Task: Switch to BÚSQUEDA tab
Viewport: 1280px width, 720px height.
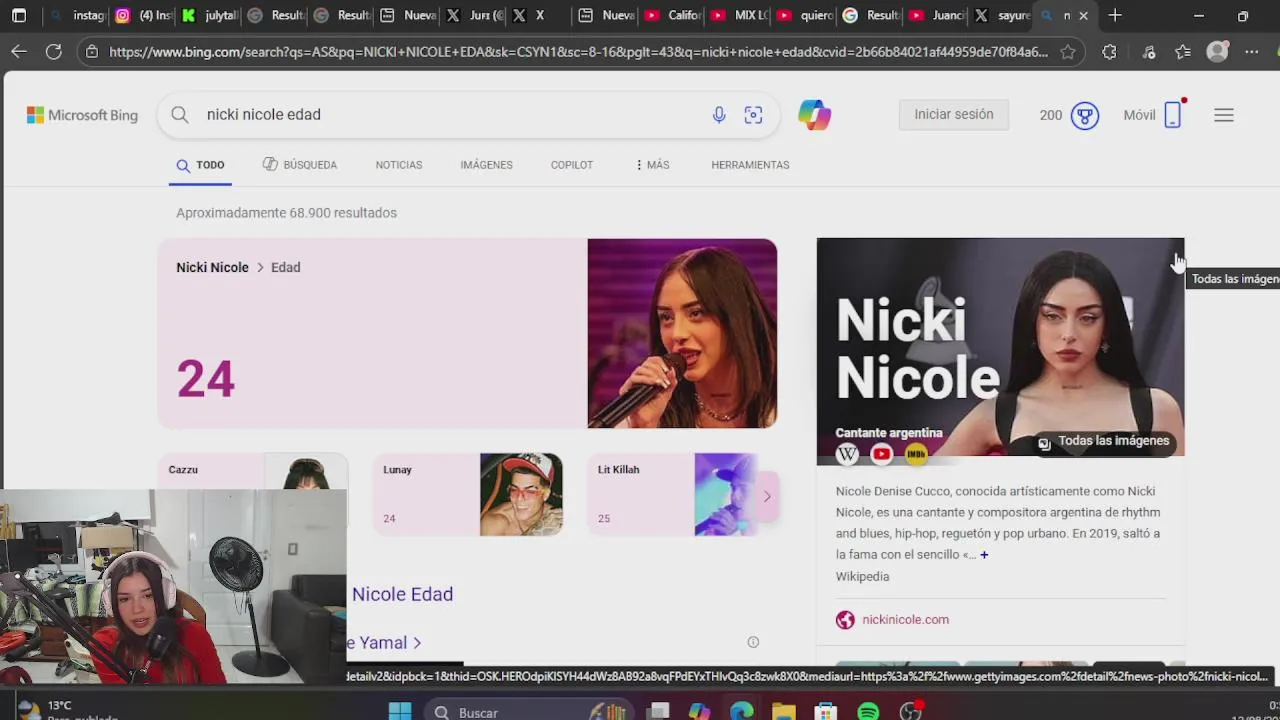Action: (300, 165)
